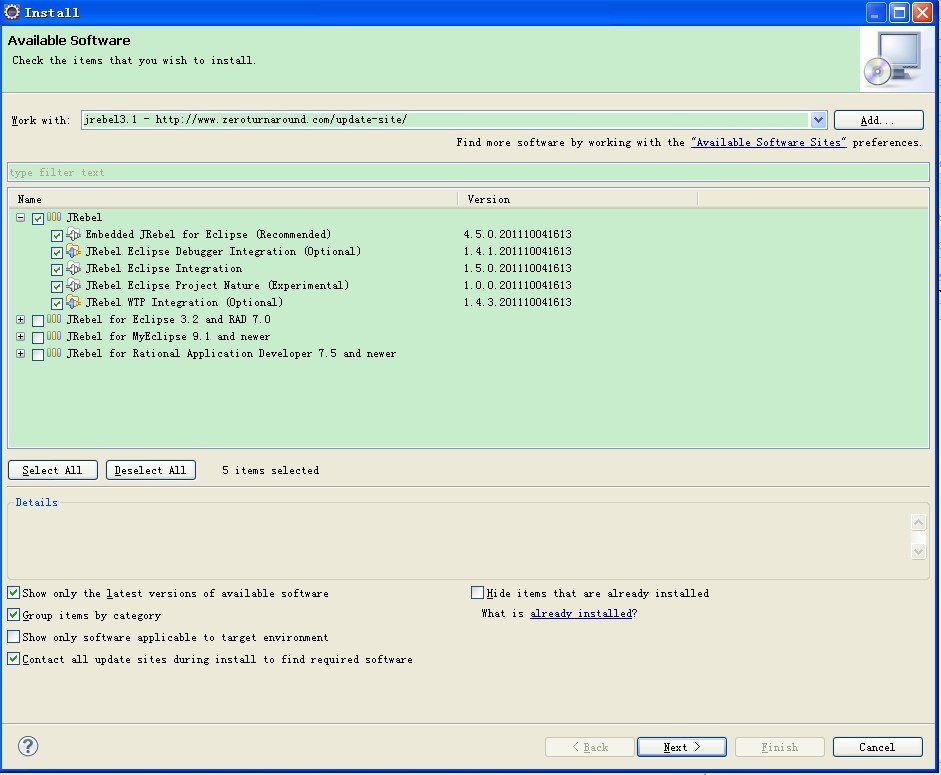This screenshot has height=775, width=941.
Task: Close the Install window
Action: (922, 12)
